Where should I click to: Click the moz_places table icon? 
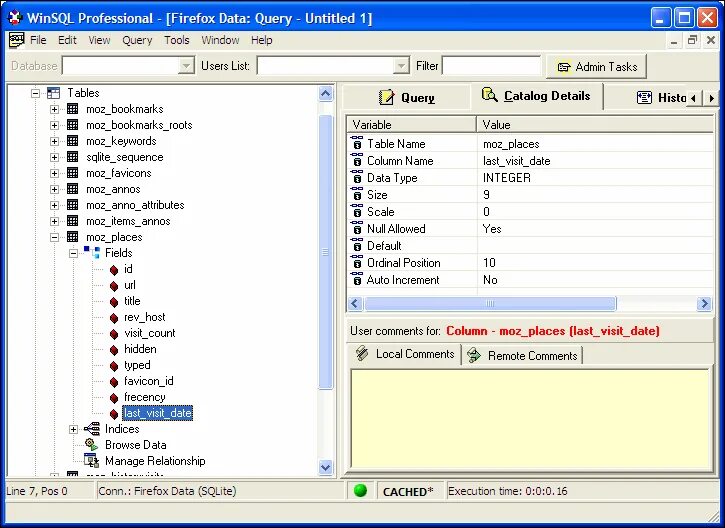(73, 237)
